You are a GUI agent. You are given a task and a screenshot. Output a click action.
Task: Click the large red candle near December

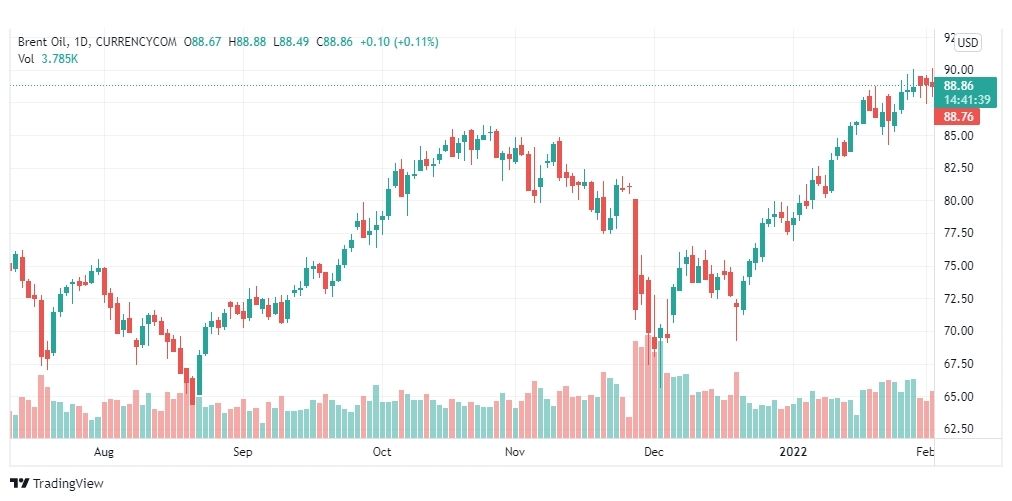pyautogui.click(x=636, y=255)
